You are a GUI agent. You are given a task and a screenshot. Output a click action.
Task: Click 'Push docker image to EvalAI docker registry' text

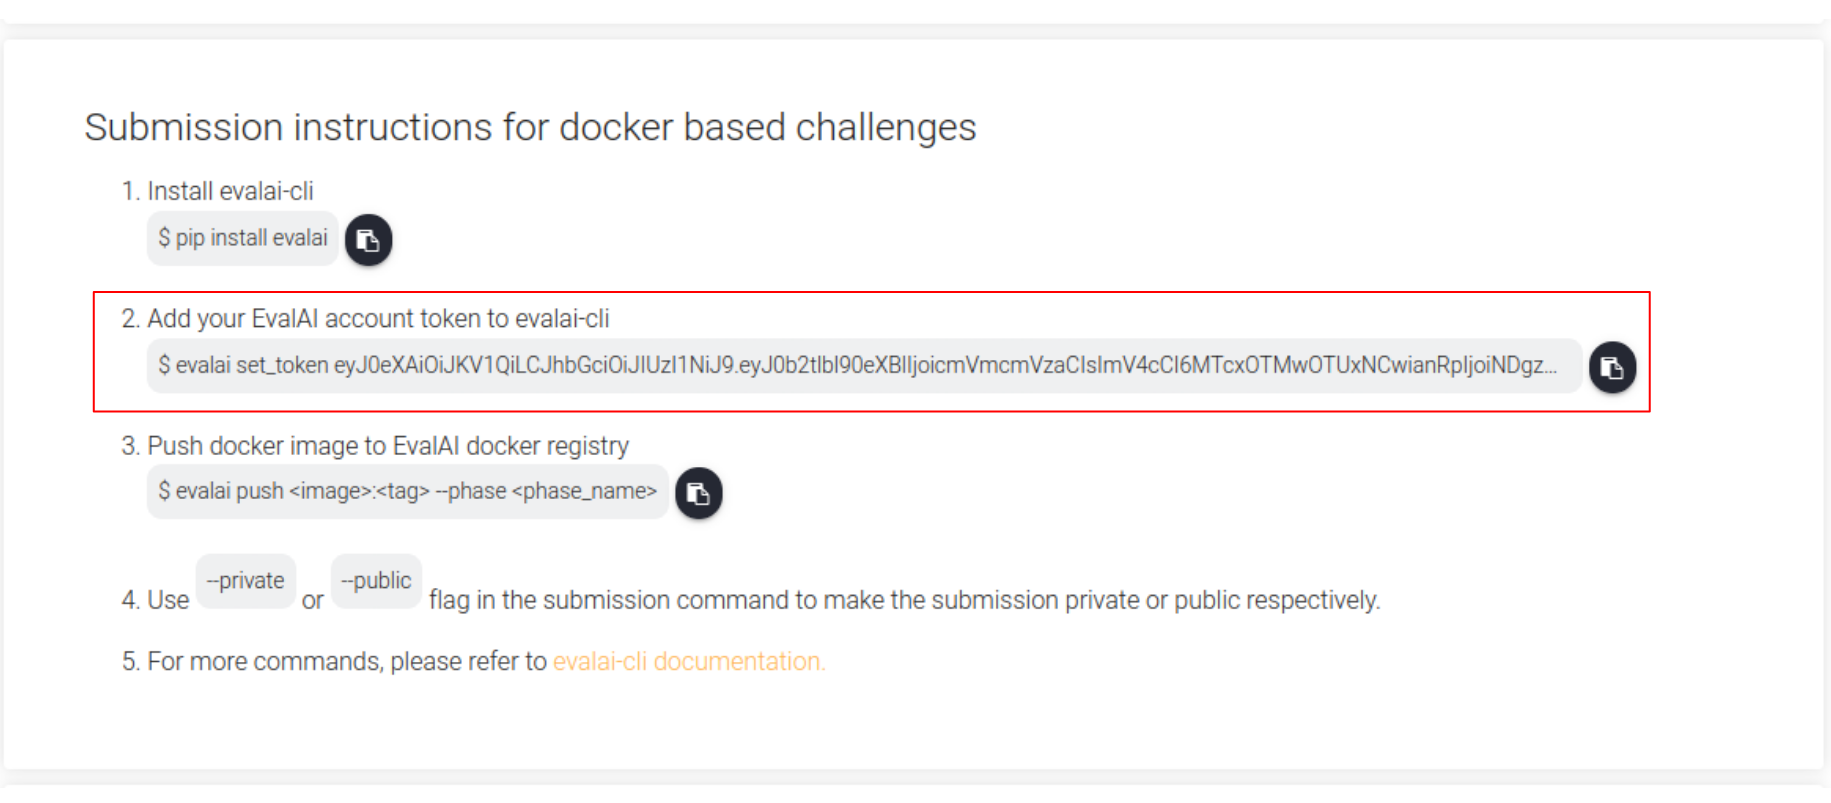pos(388,446)
